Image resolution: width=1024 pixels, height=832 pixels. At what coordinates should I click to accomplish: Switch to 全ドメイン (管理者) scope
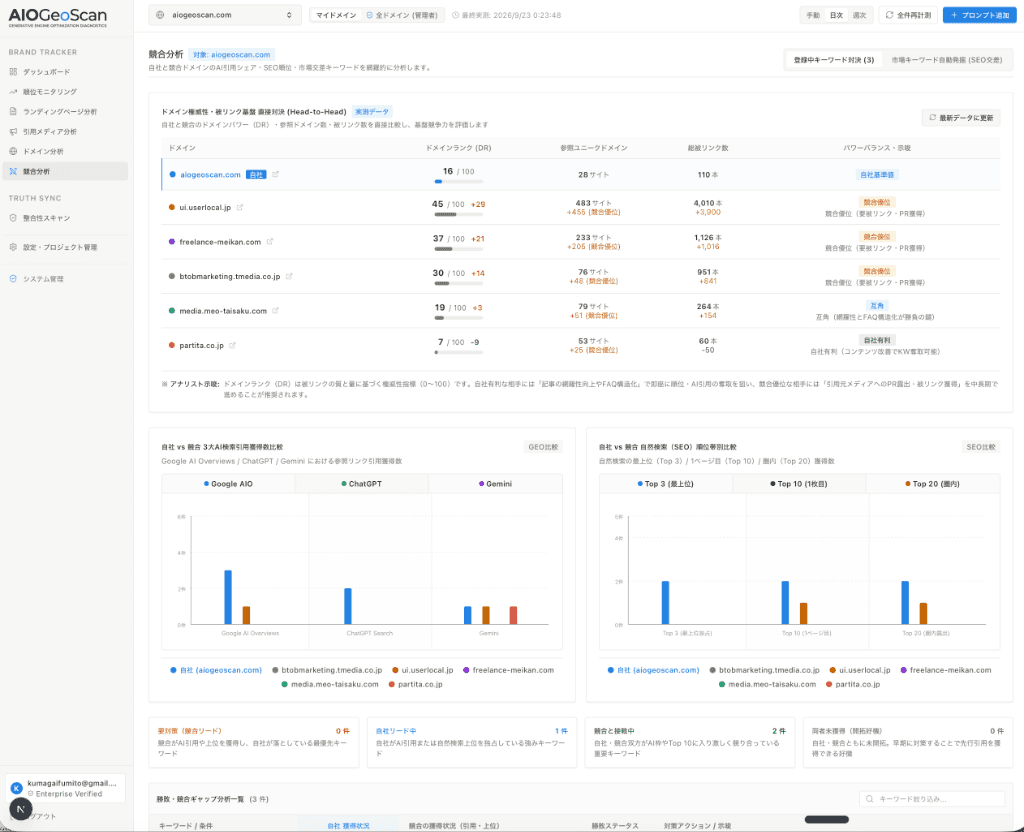402,15
